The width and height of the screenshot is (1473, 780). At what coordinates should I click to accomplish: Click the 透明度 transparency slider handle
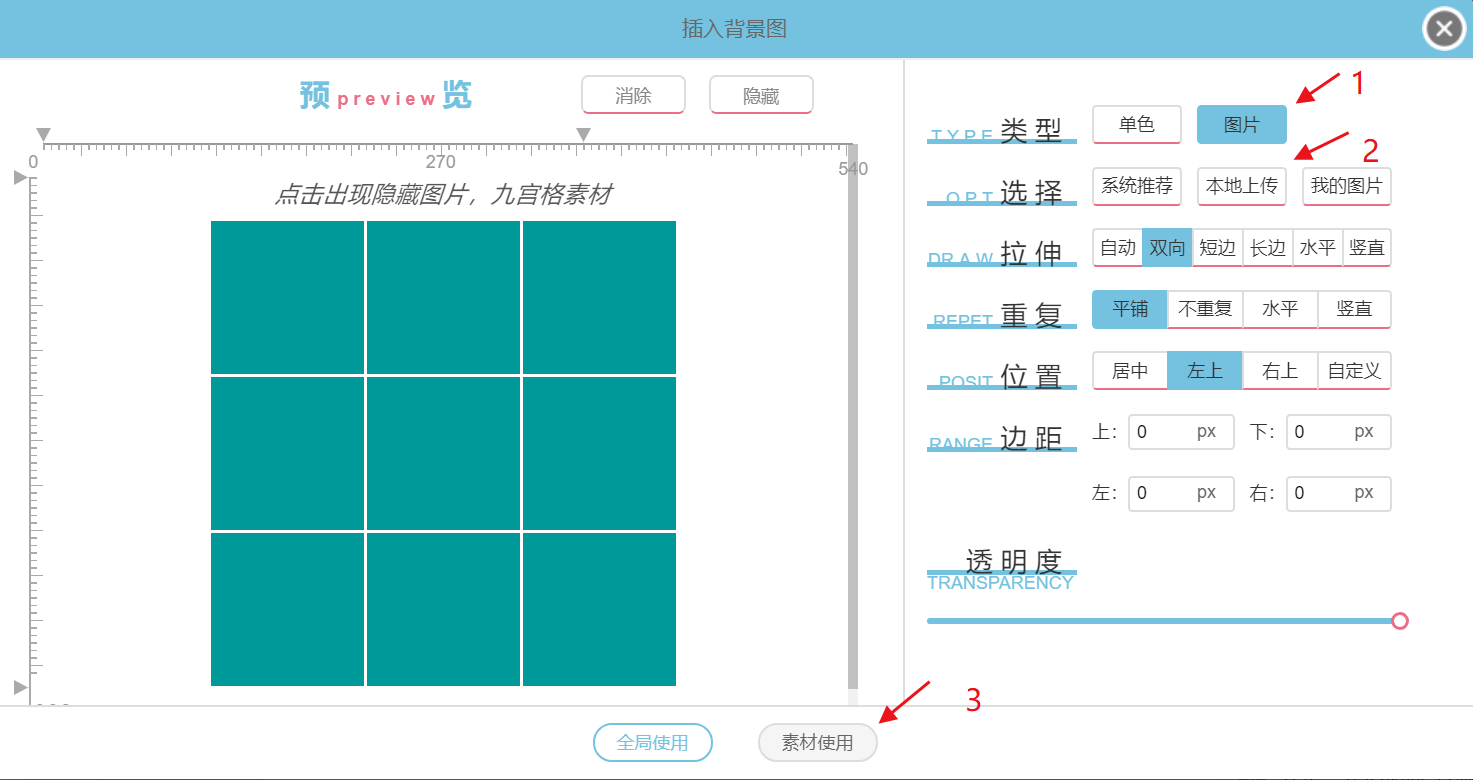(x=1400, y=620)
